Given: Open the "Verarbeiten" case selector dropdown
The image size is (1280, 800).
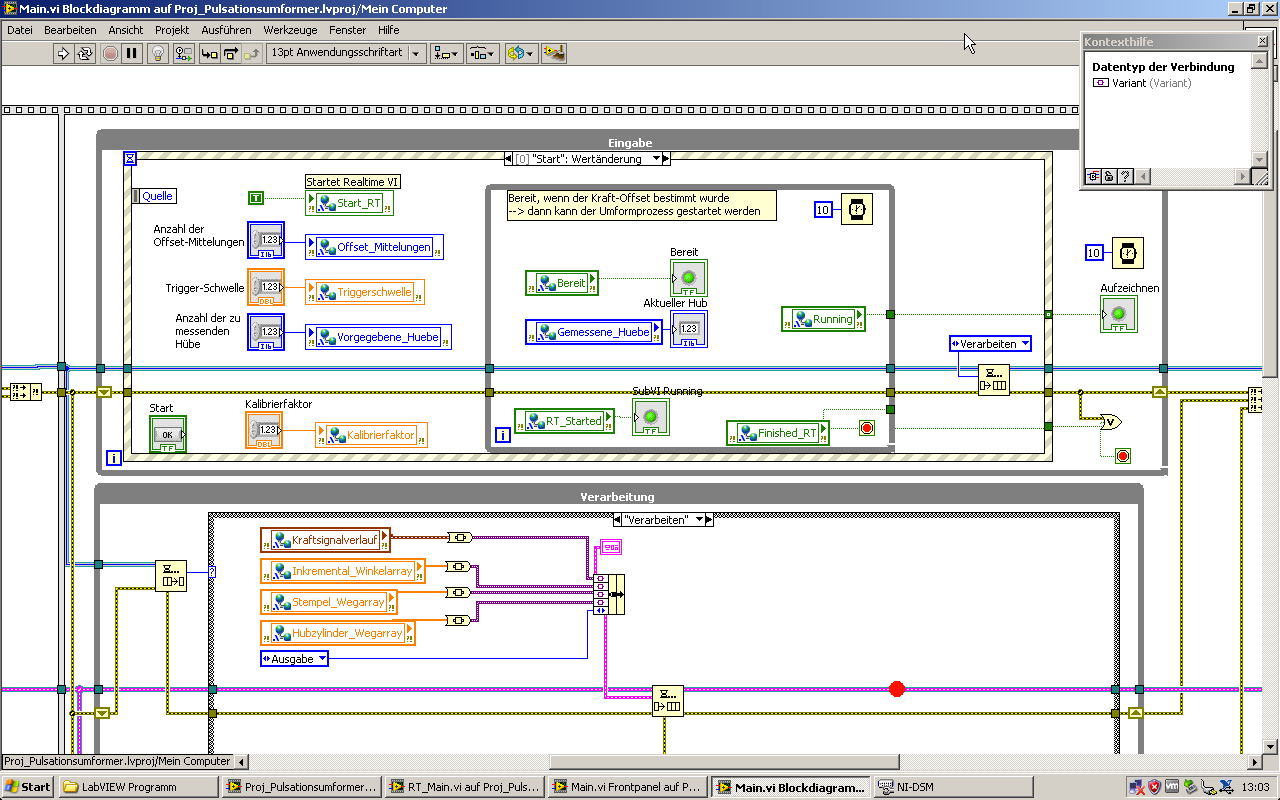Looking at the screenshot, I should [x=662, y=520].
